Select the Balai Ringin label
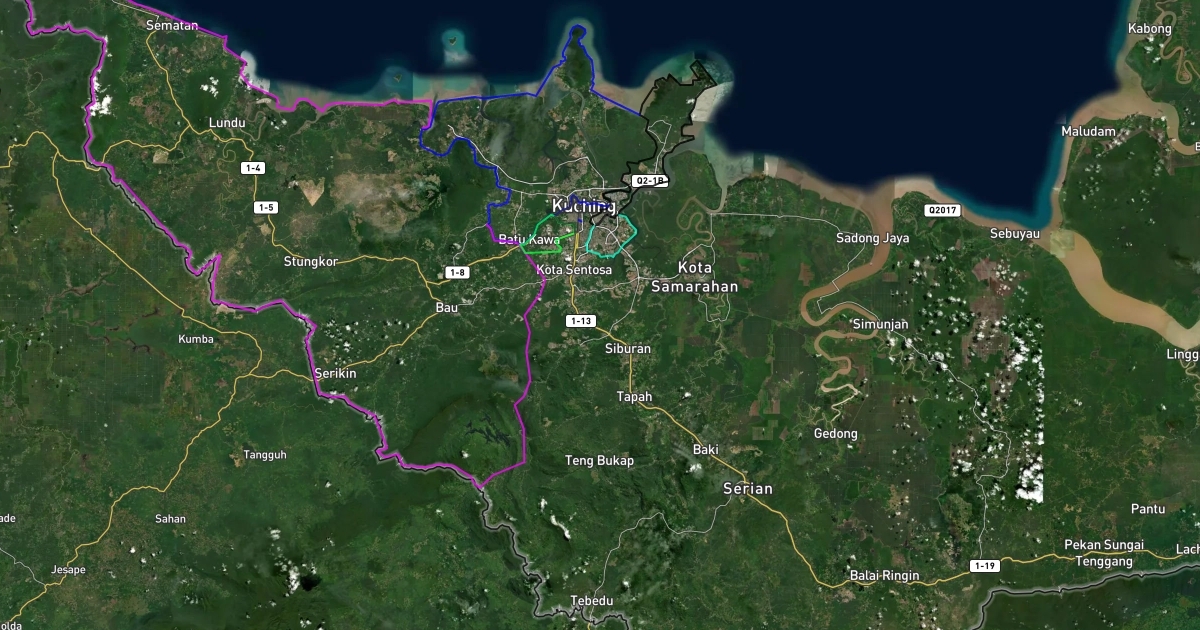 (884, 577)
